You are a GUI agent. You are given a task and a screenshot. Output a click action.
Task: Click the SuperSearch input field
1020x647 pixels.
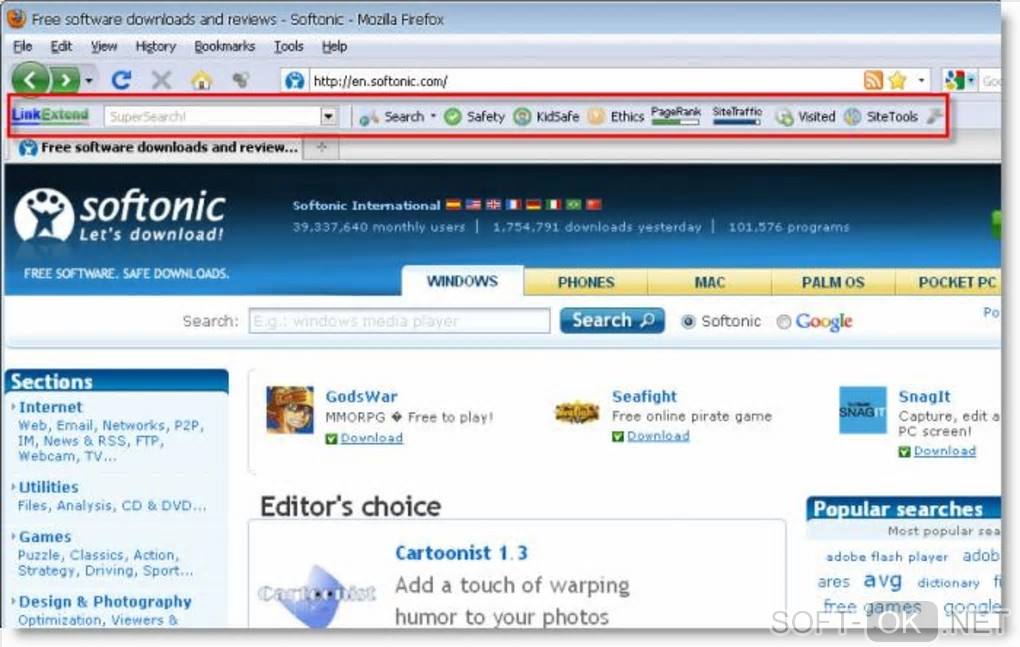(x=212, y=116)
